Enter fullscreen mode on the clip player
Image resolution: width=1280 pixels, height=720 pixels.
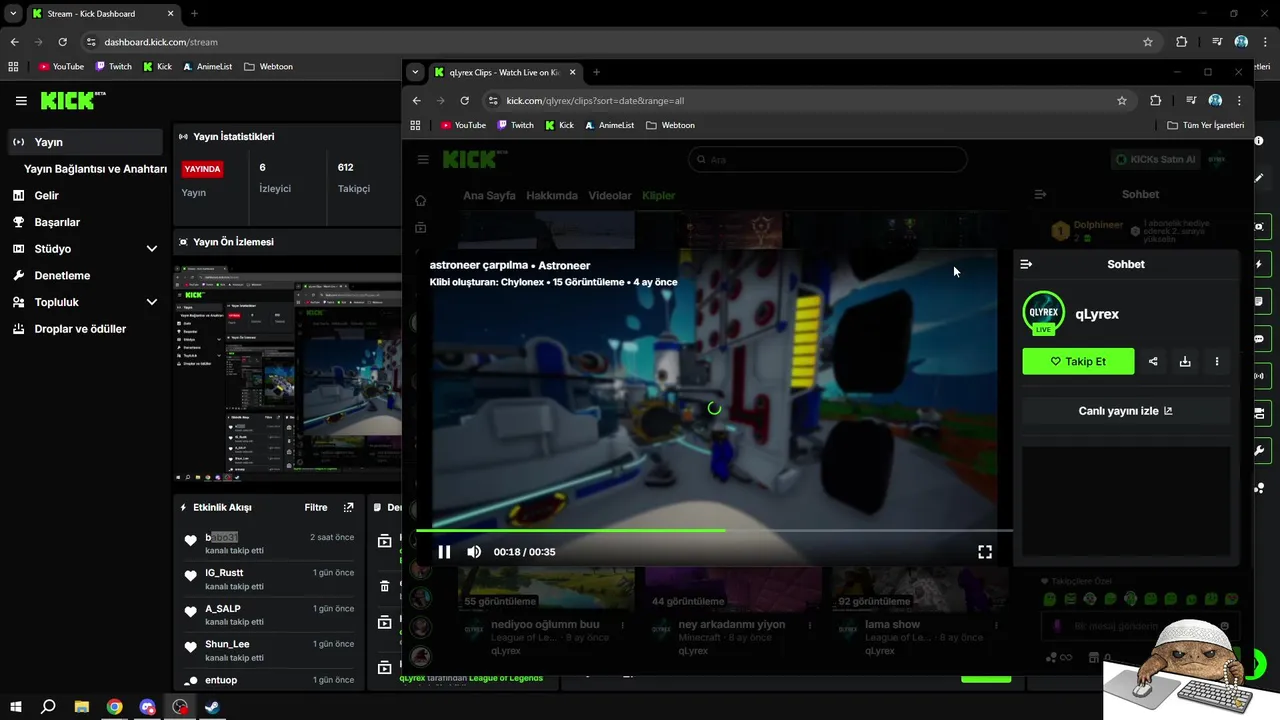(x=985, y=552)
